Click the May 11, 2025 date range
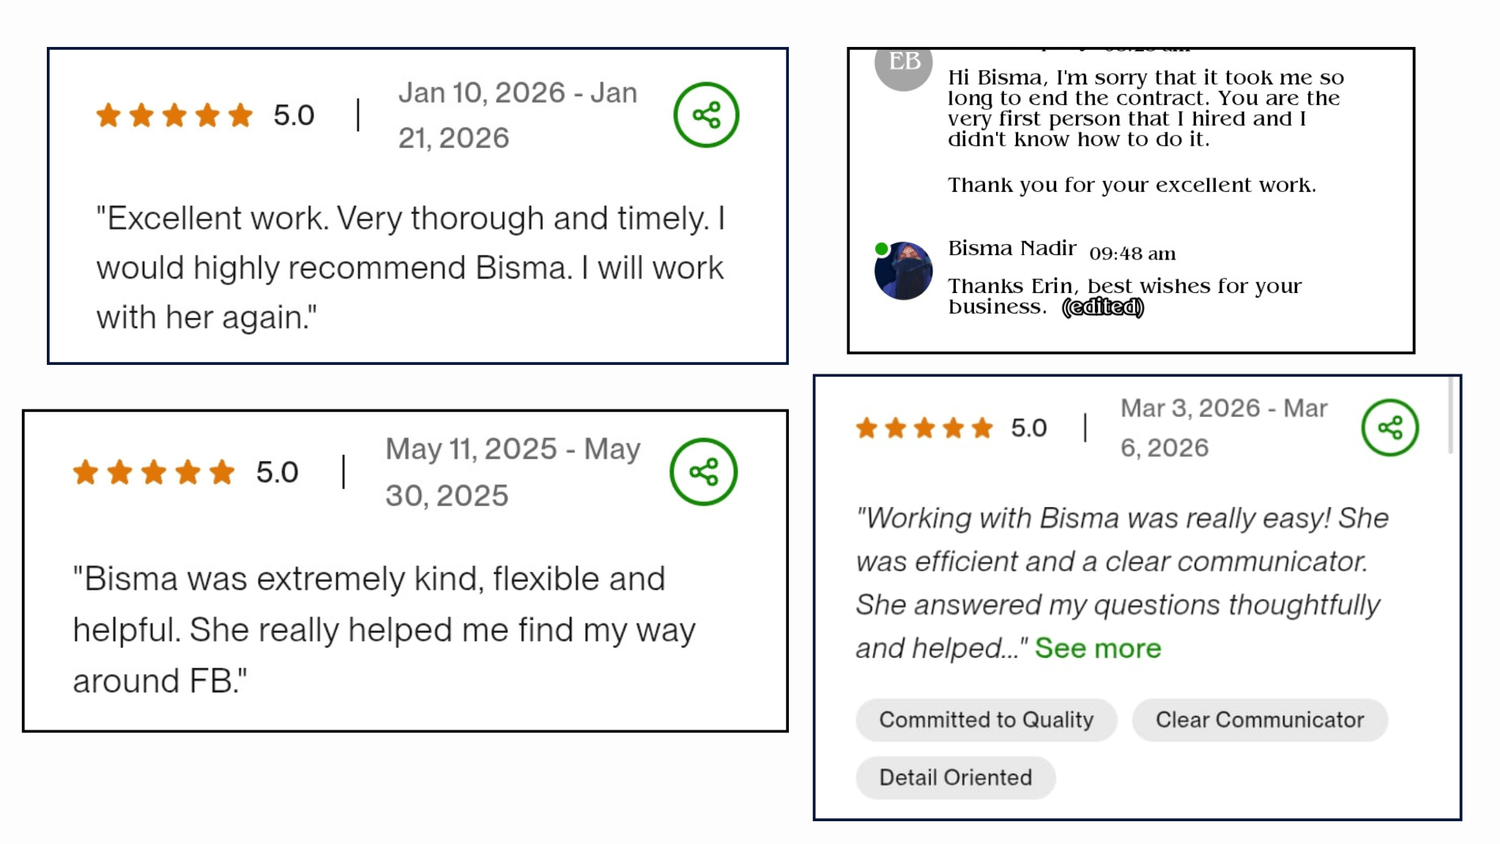Viewport: 1500px width, 844px height. coord(512,472)
